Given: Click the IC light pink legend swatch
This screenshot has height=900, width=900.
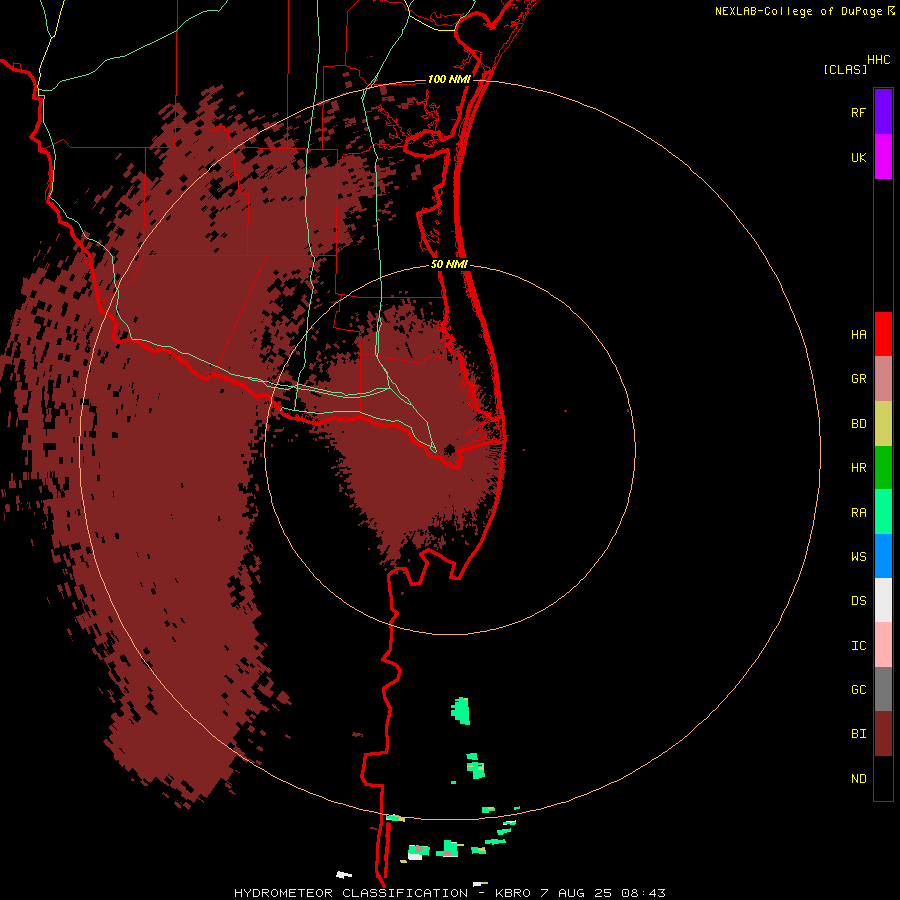Looking at the screenshot, I should (x=883, y=645).
